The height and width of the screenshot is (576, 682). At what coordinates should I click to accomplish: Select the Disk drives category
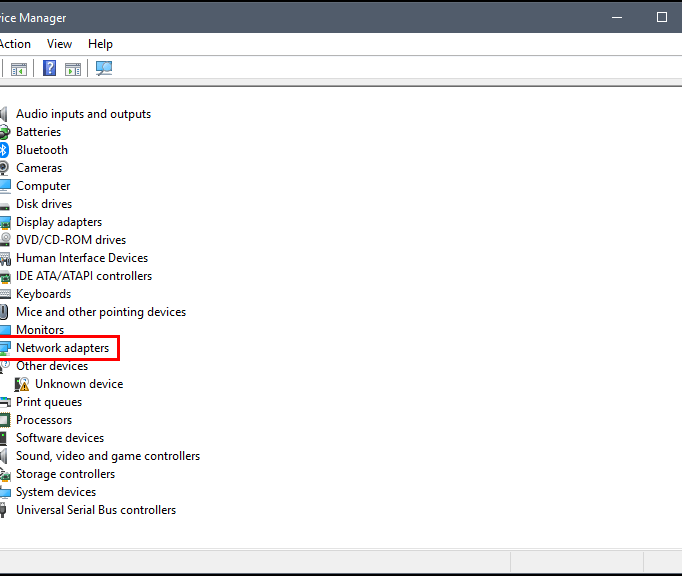[x=44, y=204]
